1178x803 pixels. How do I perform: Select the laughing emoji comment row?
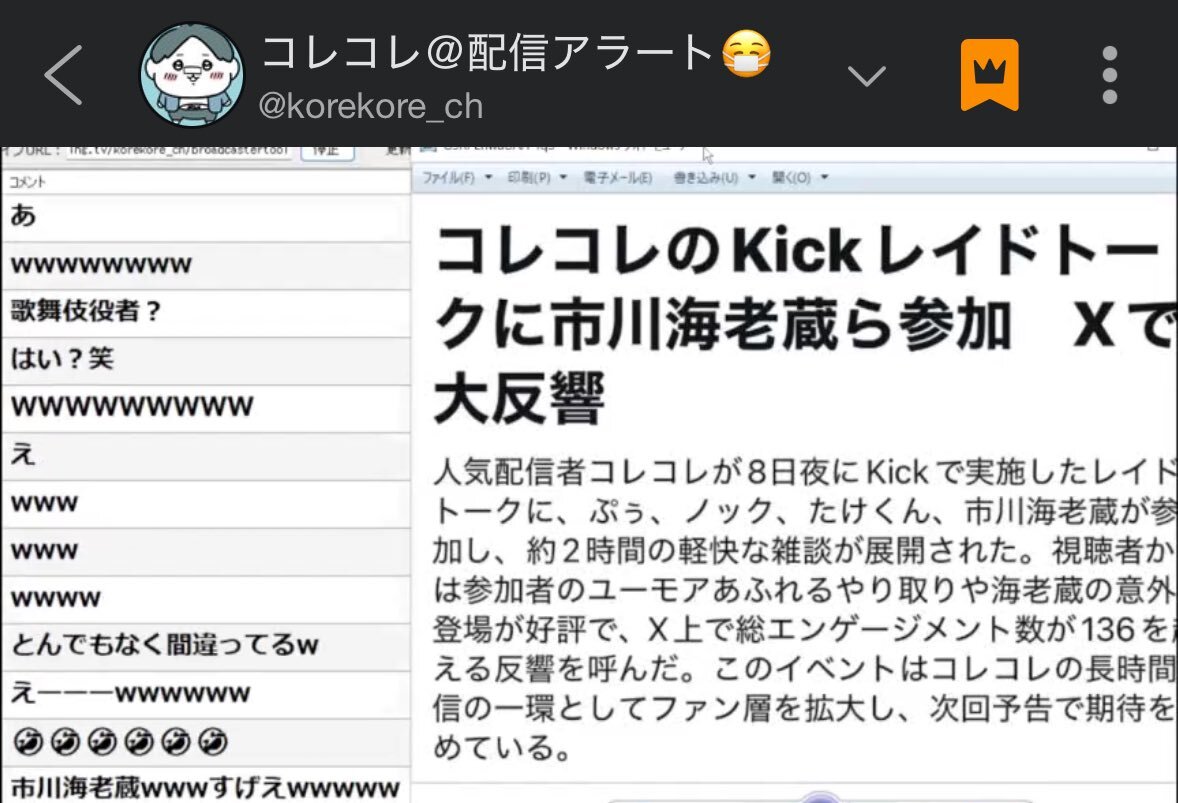click(x=206, y=742)
